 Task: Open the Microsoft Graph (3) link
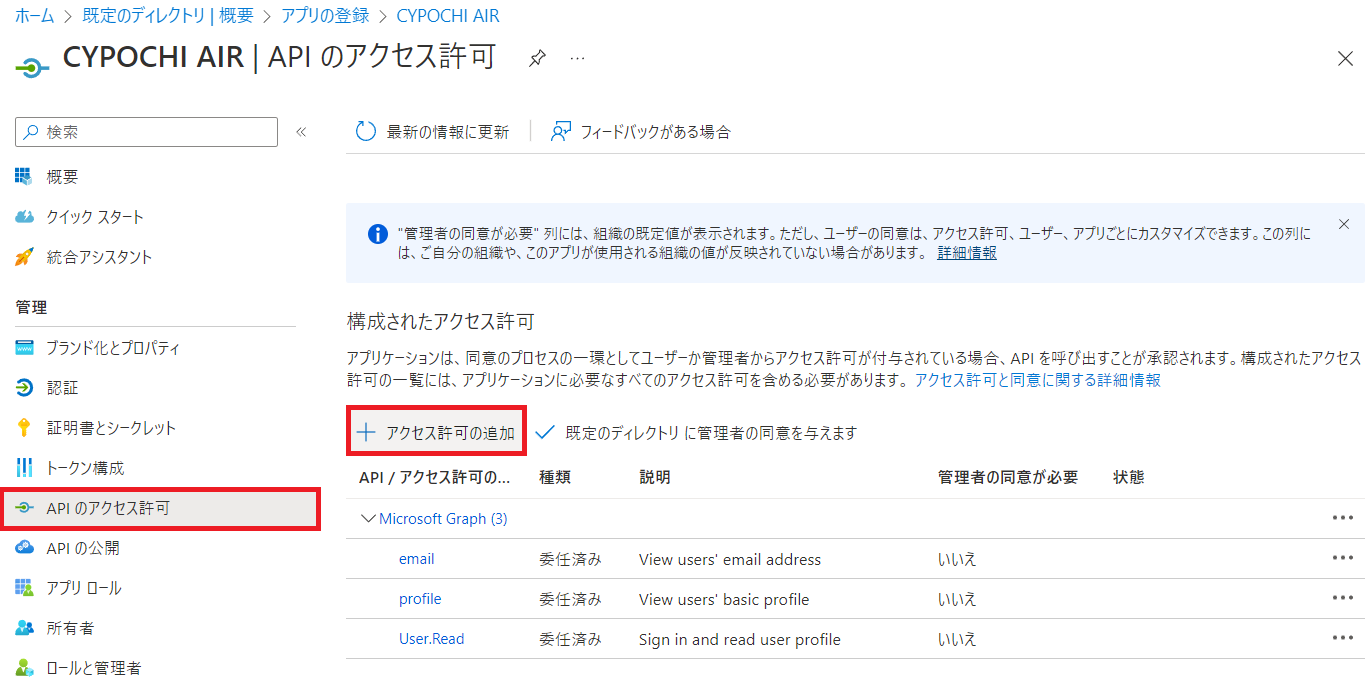pos(443,519)
